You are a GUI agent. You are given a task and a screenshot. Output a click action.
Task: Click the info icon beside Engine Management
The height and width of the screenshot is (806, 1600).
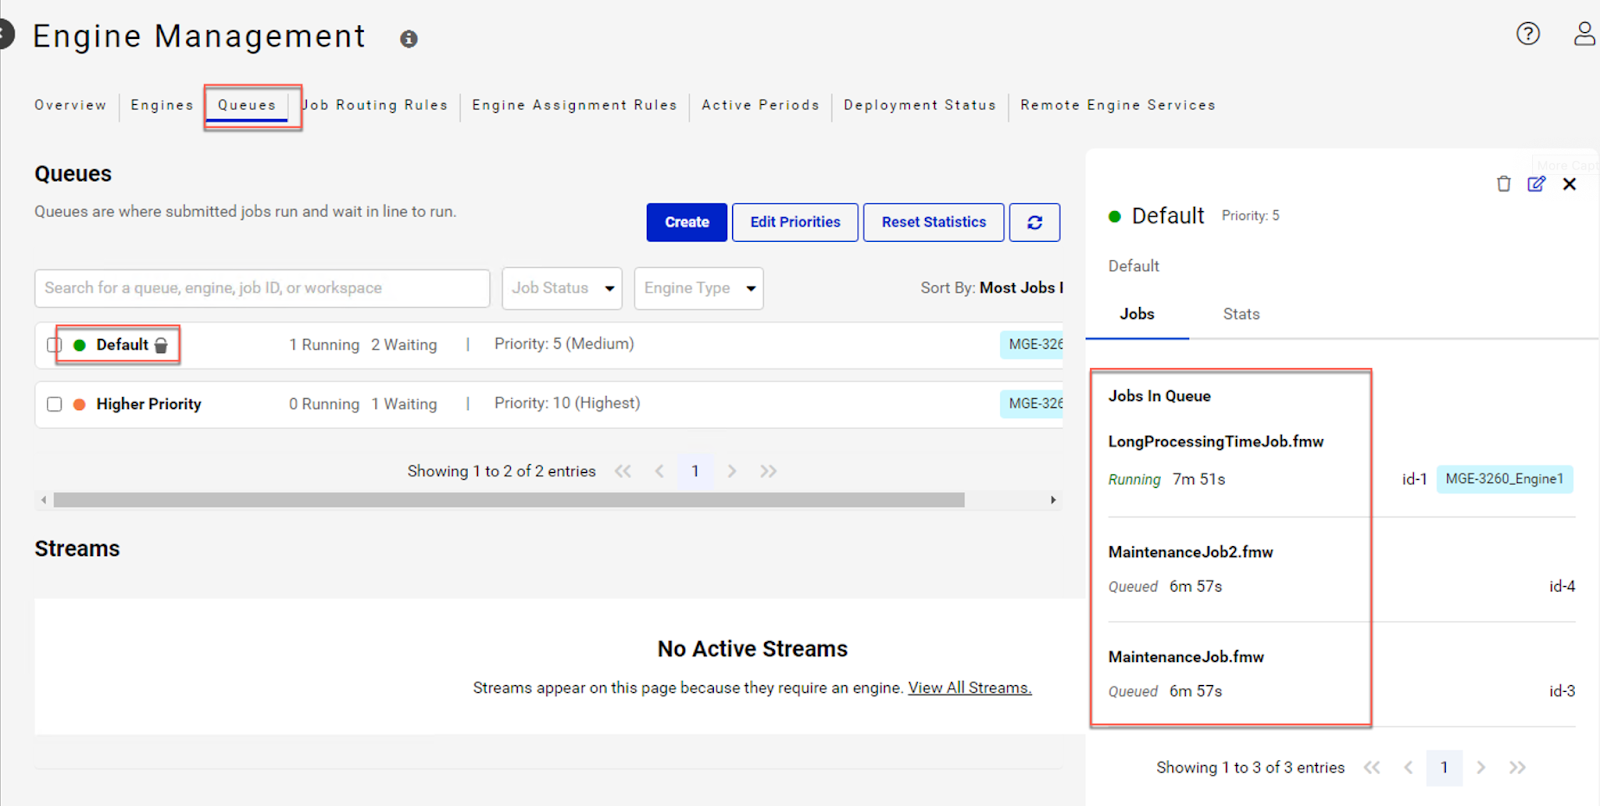409,39
